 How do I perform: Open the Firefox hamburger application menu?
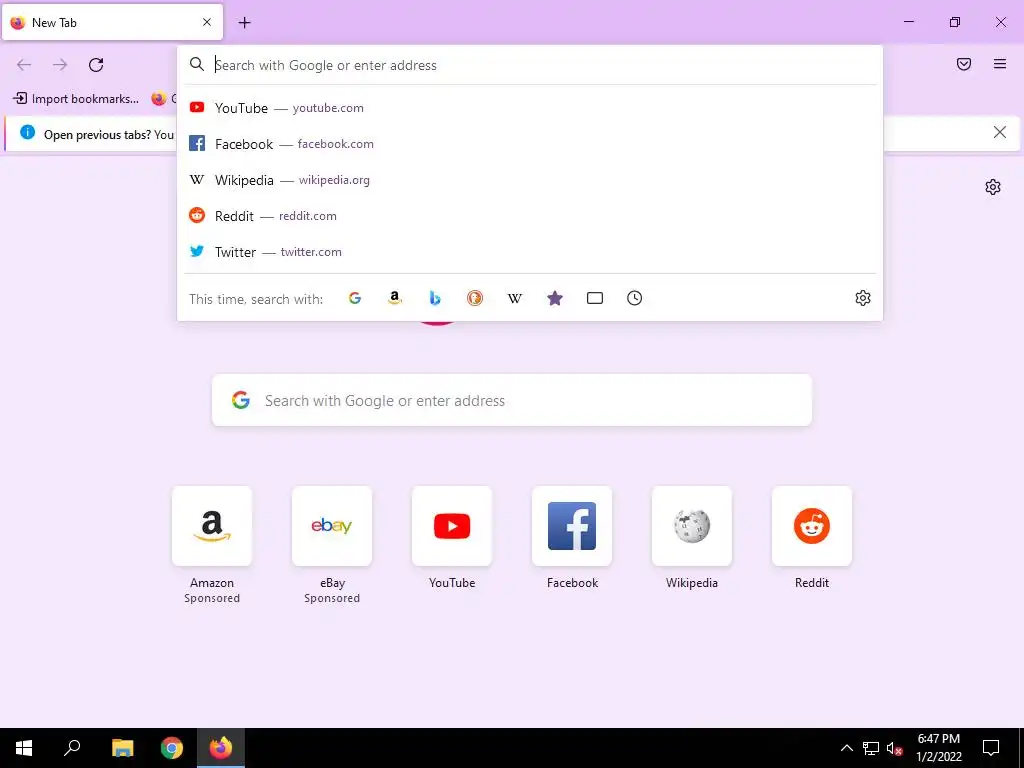[x=1000, y=64]
